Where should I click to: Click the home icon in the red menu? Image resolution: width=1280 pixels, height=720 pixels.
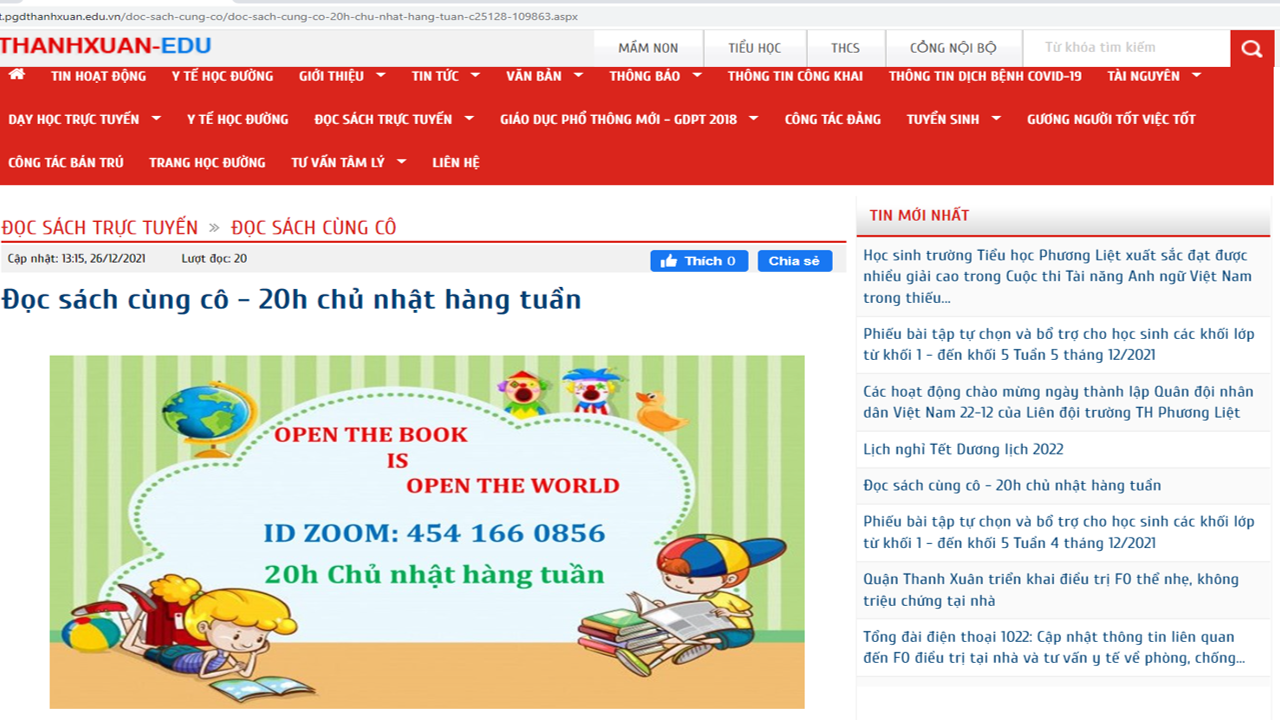(17, 74)
